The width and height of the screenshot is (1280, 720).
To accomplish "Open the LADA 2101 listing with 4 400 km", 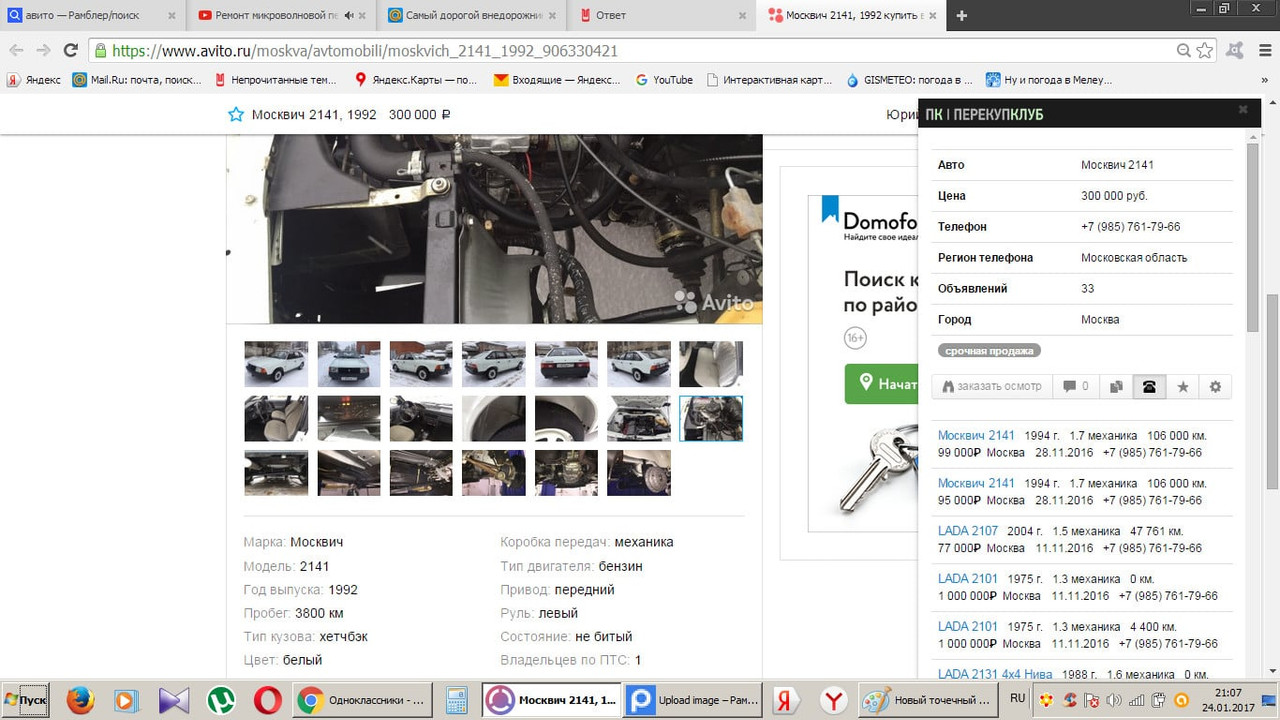I will click(x=968, y=626).
